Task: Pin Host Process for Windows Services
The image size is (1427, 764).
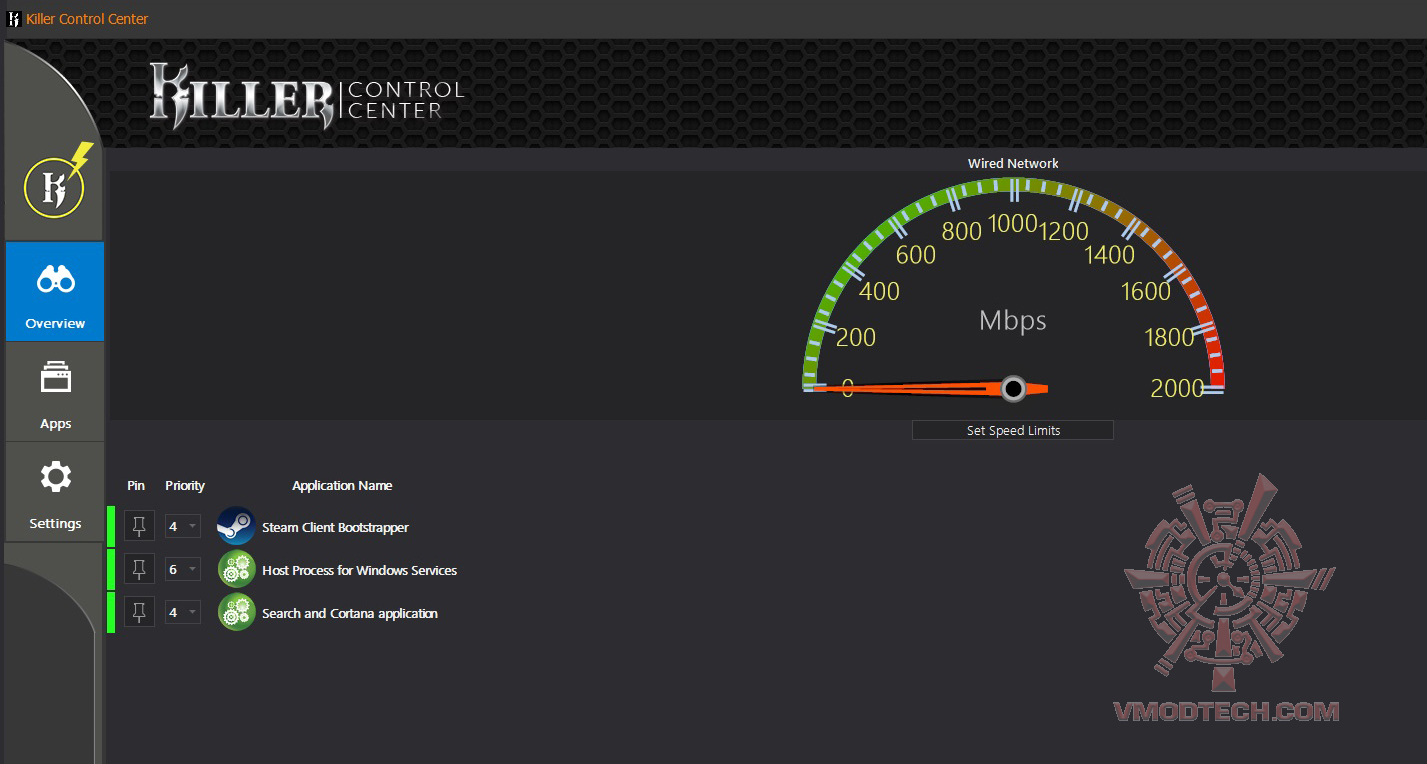Action: click(139, 569)
